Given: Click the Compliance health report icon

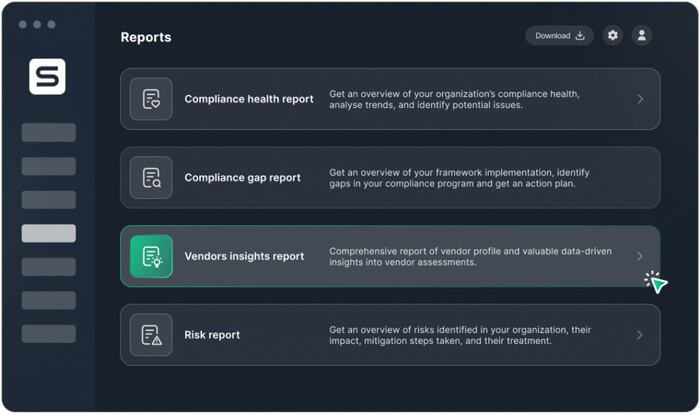Looking at the screenshot, I should pos(151,99).
